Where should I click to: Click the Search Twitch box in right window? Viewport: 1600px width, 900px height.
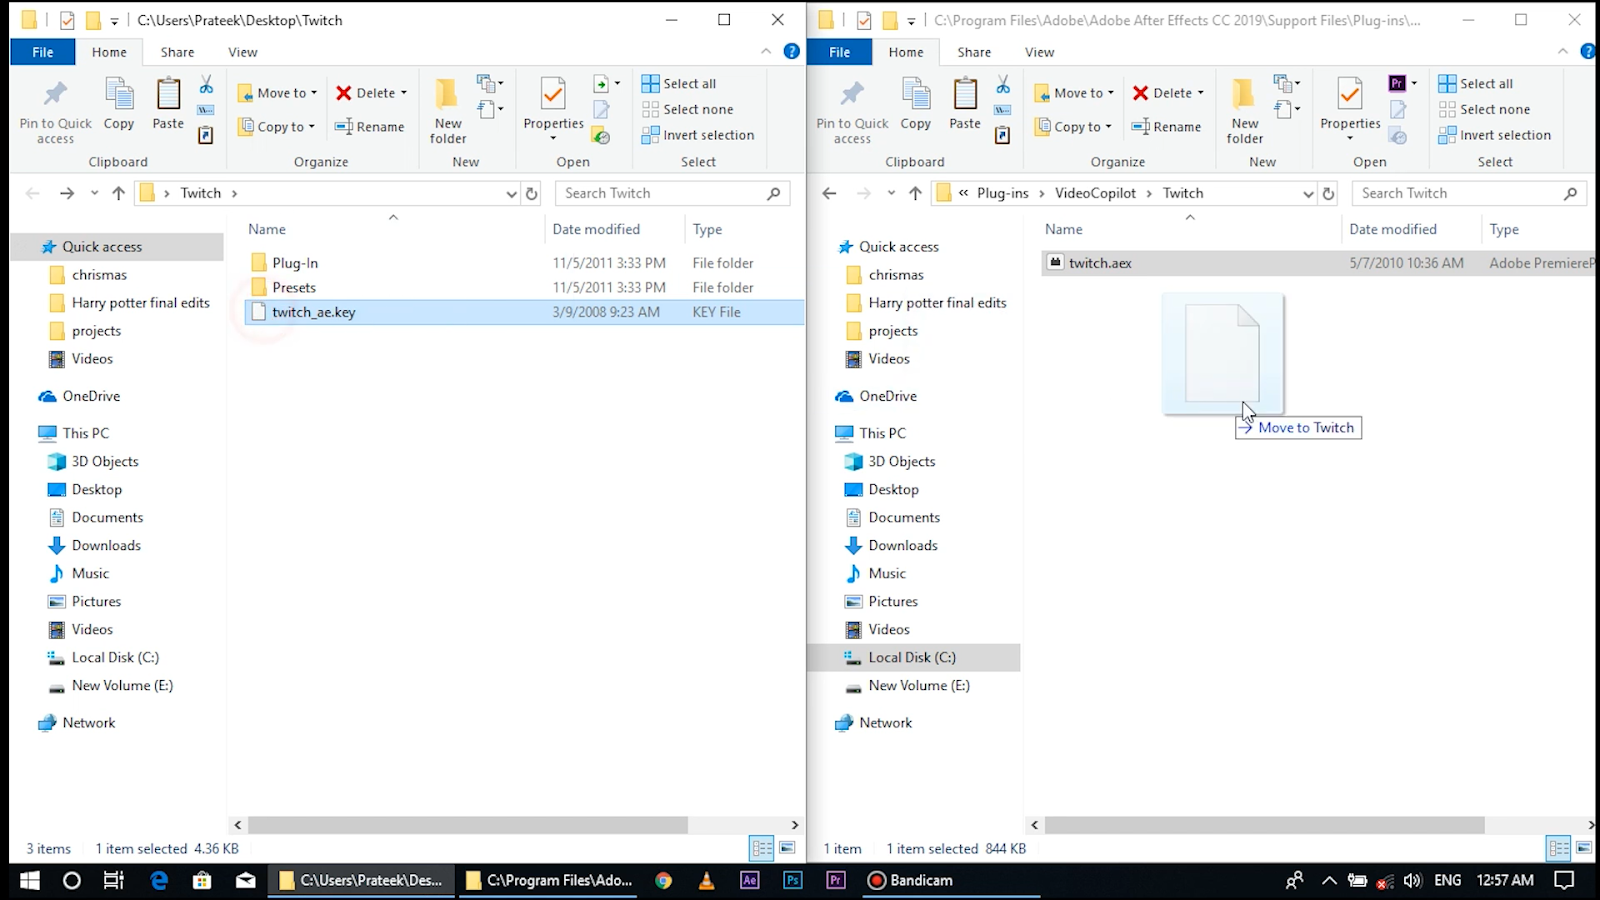click(x=1469, y=193)
